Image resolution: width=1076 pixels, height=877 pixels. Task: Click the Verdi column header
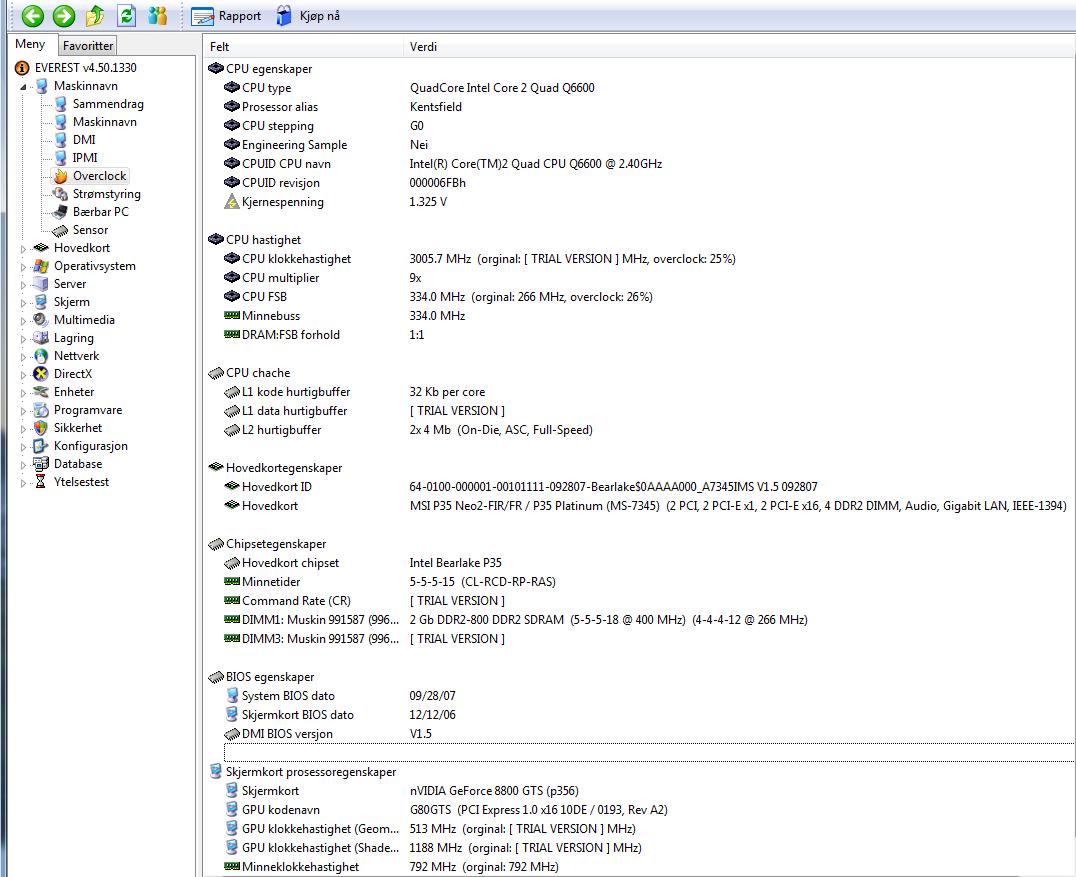tap(740, 47)
